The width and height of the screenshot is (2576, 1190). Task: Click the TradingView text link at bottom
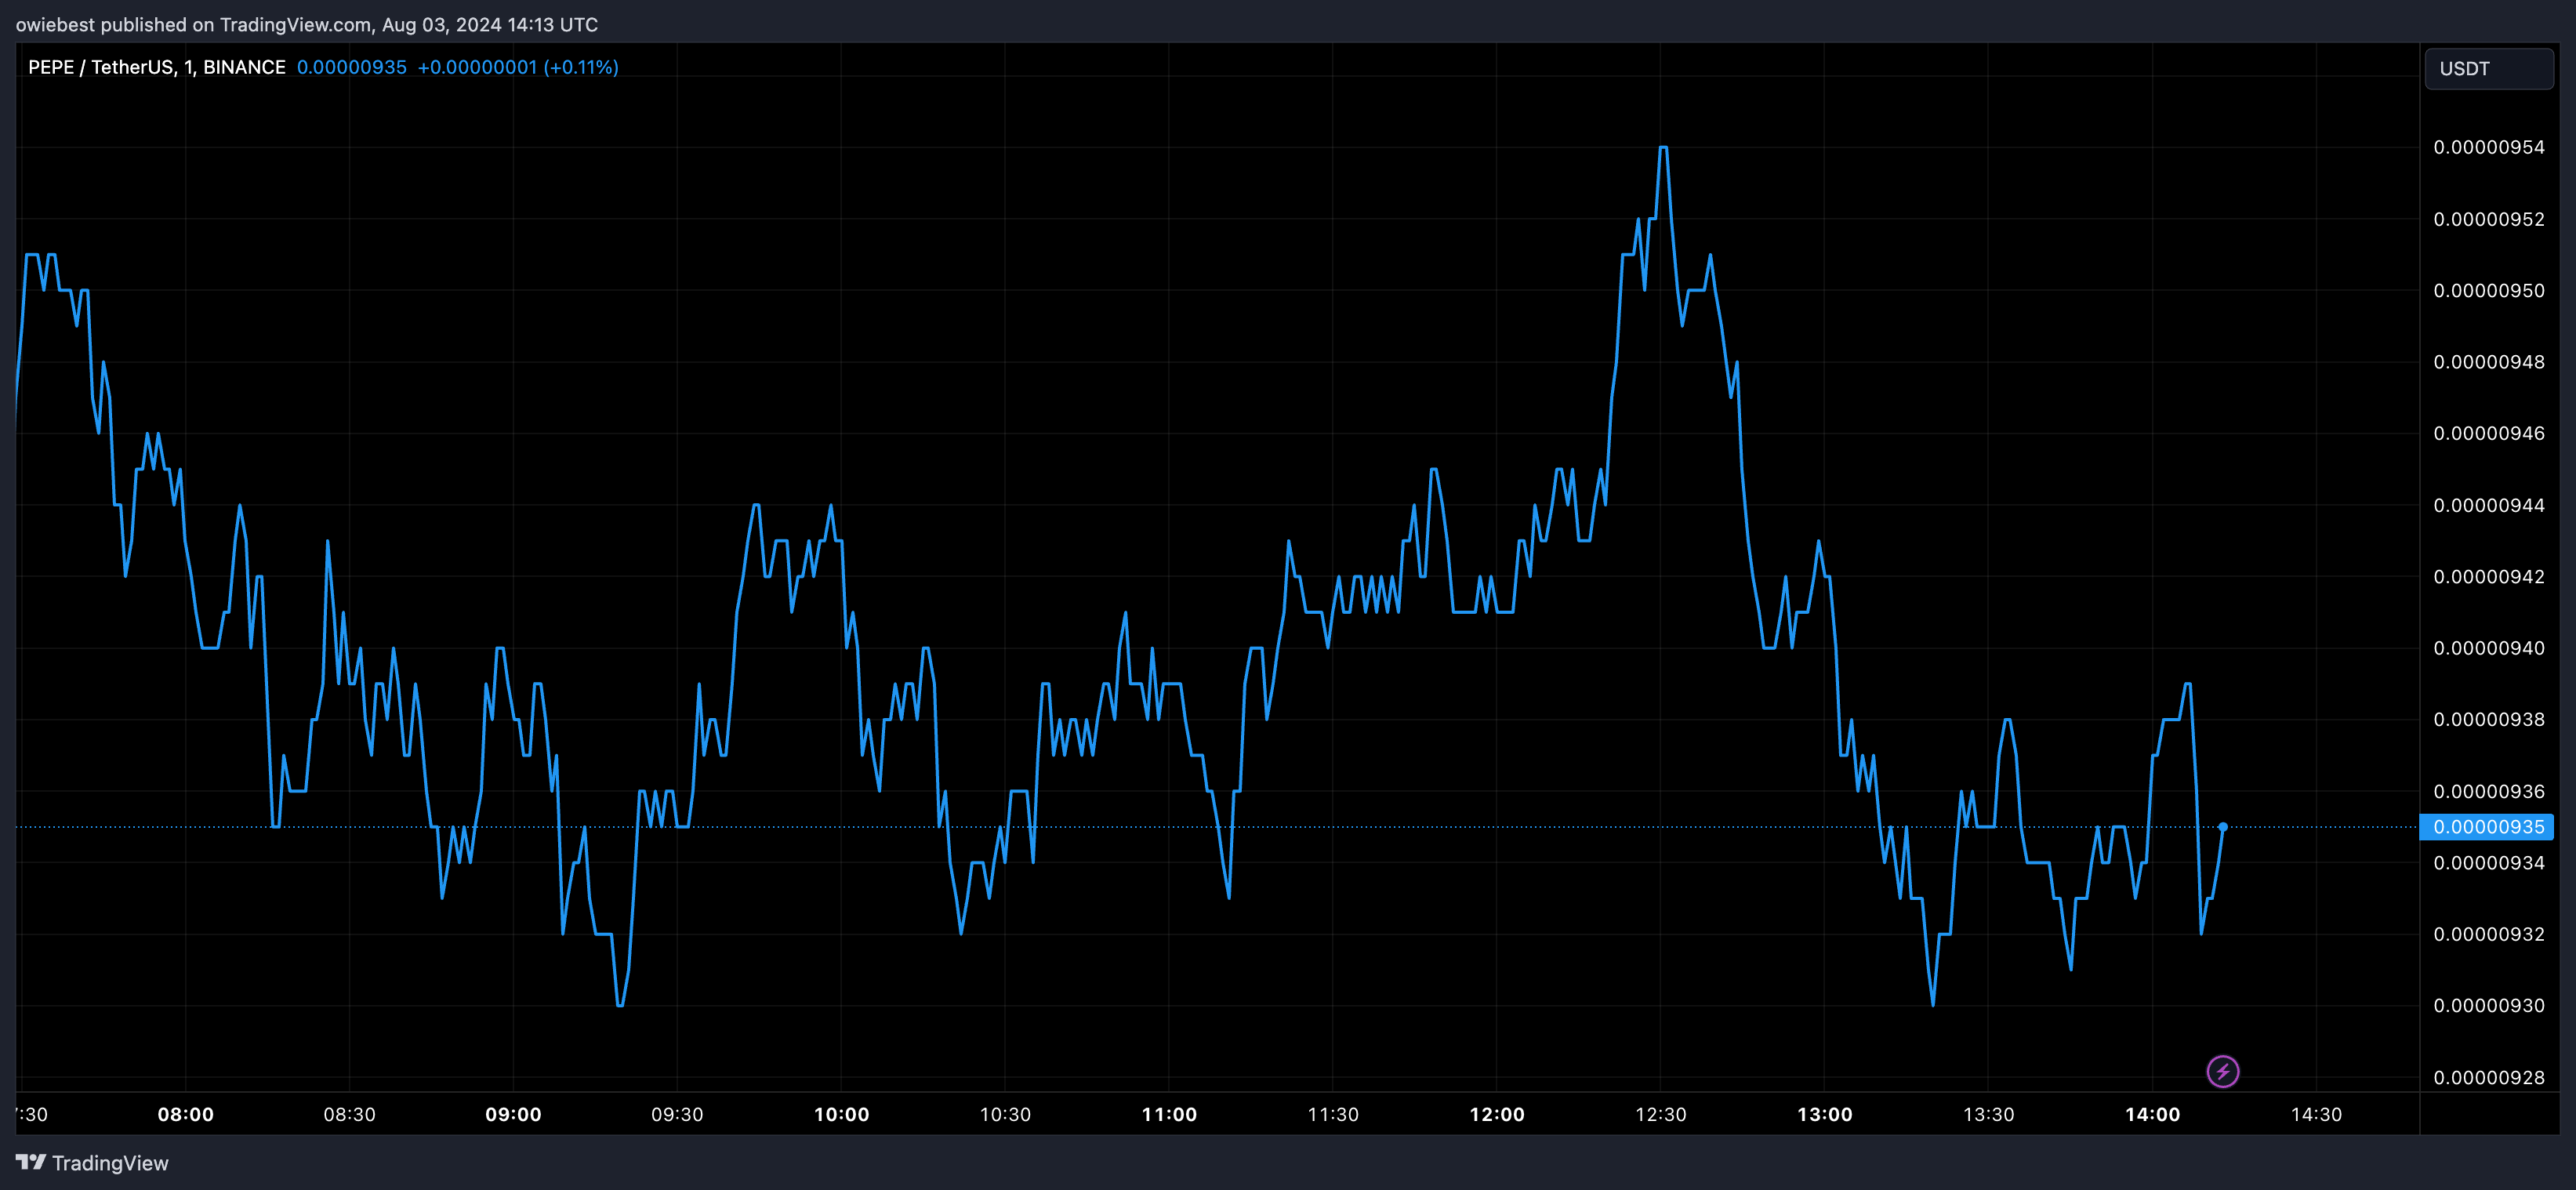point(110,1163)
